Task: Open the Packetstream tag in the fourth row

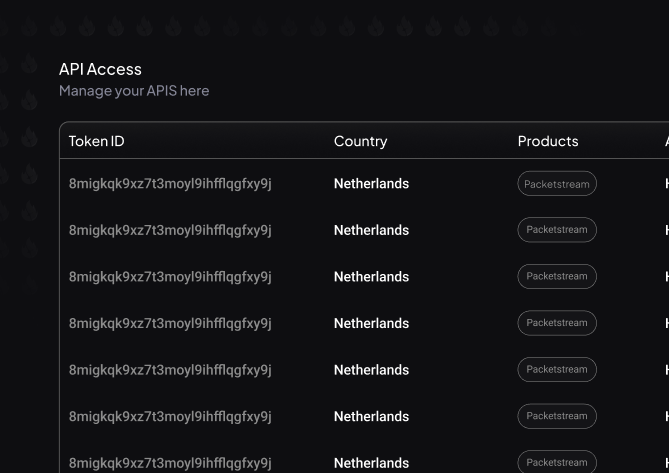Action: point(557,323)
